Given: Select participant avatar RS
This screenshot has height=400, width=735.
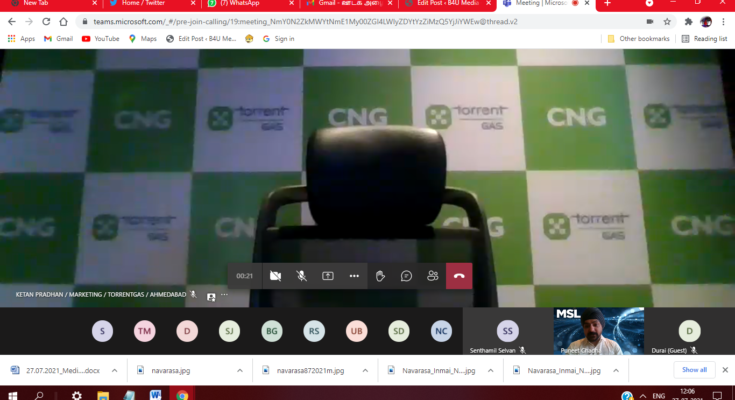Looking at the screenshot, I should pos(314,331).
